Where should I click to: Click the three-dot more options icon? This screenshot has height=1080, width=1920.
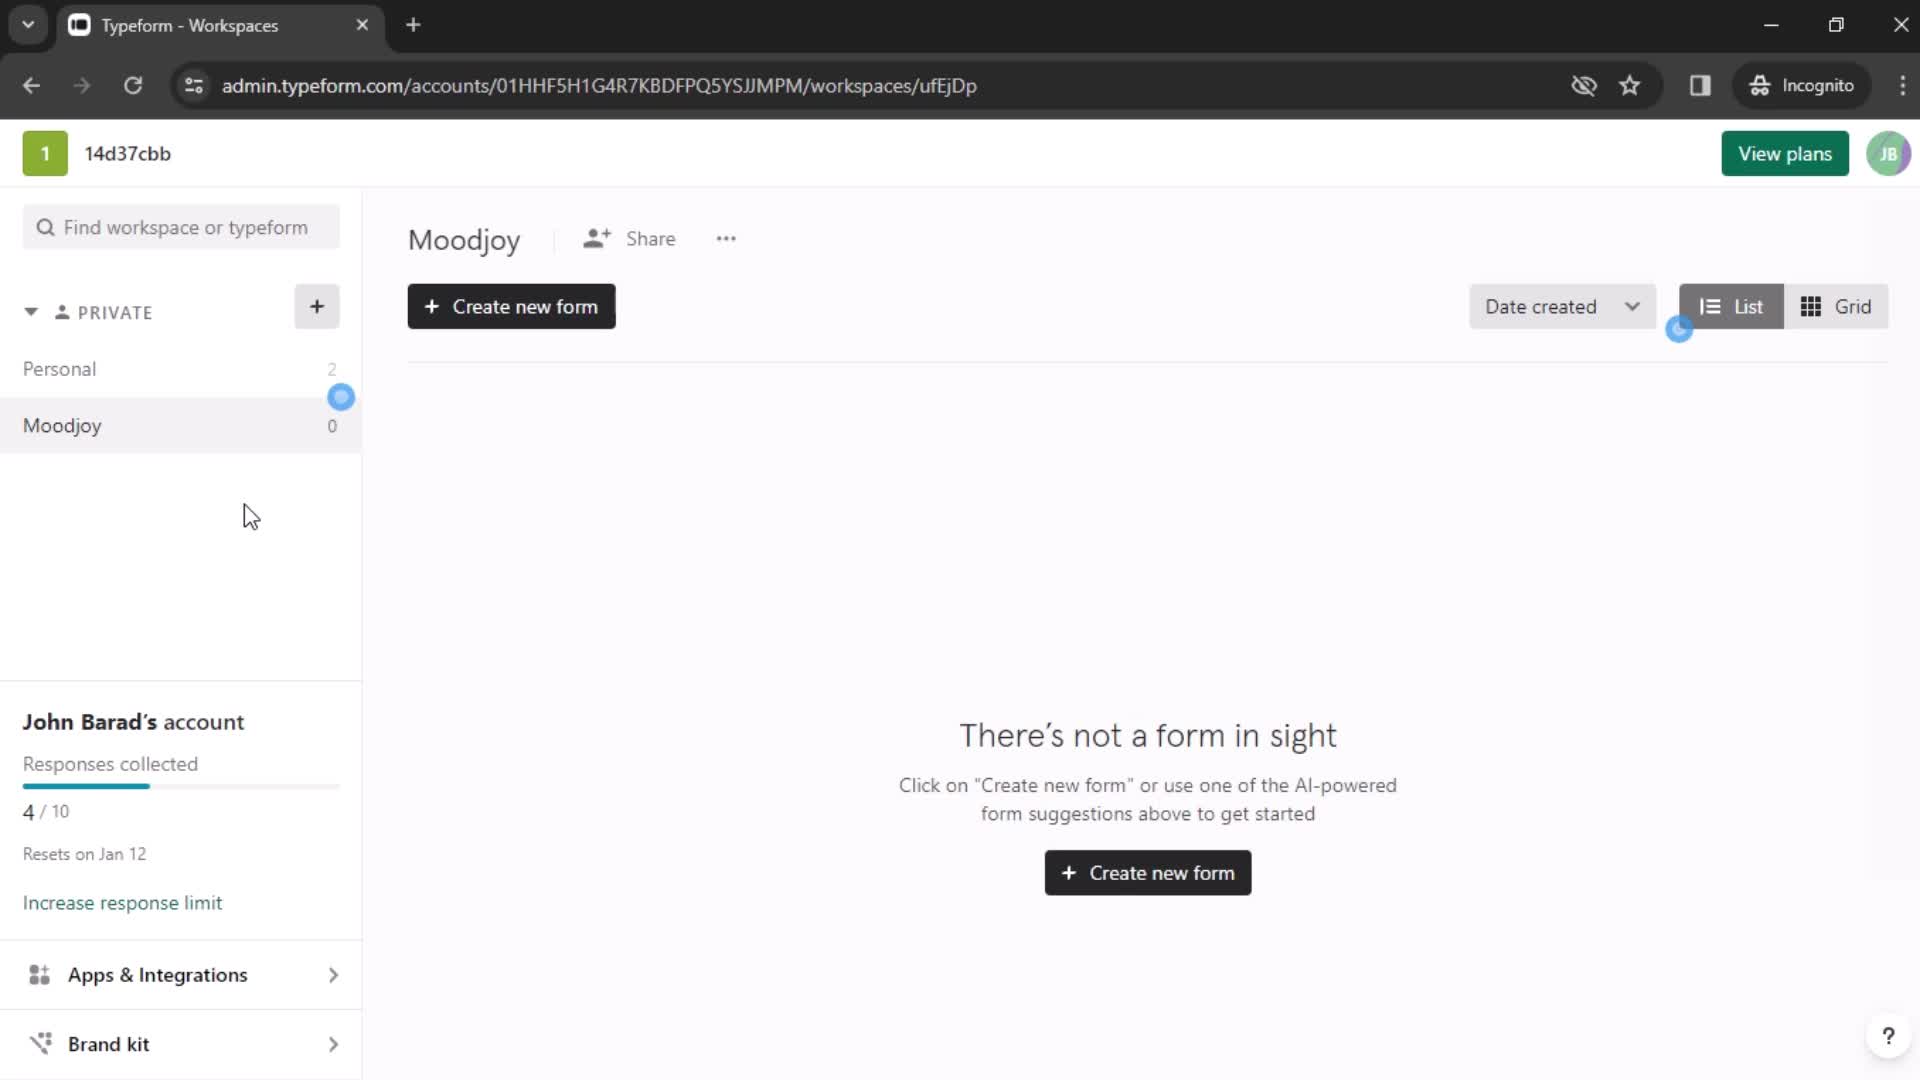pos(727,239)
